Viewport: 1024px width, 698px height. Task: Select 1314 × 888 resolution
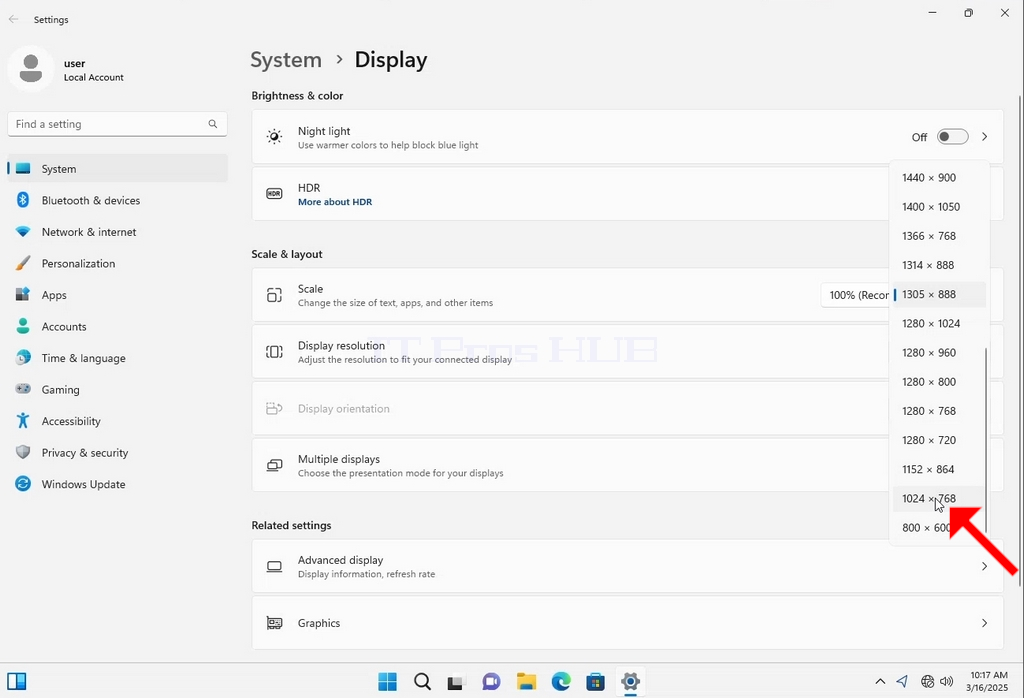[x=939, y=265]
